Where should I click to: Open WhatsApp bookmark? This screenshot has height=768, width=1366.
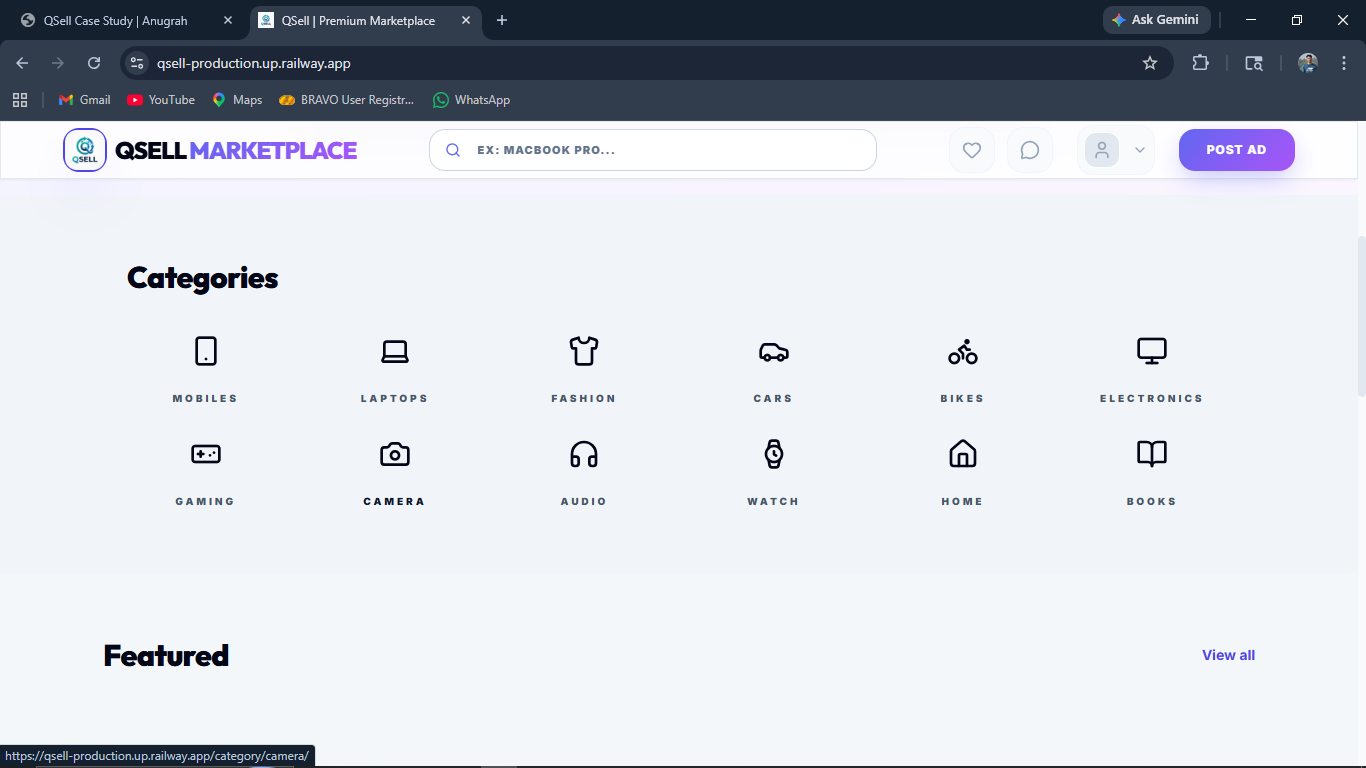click(x=471, y=100)
